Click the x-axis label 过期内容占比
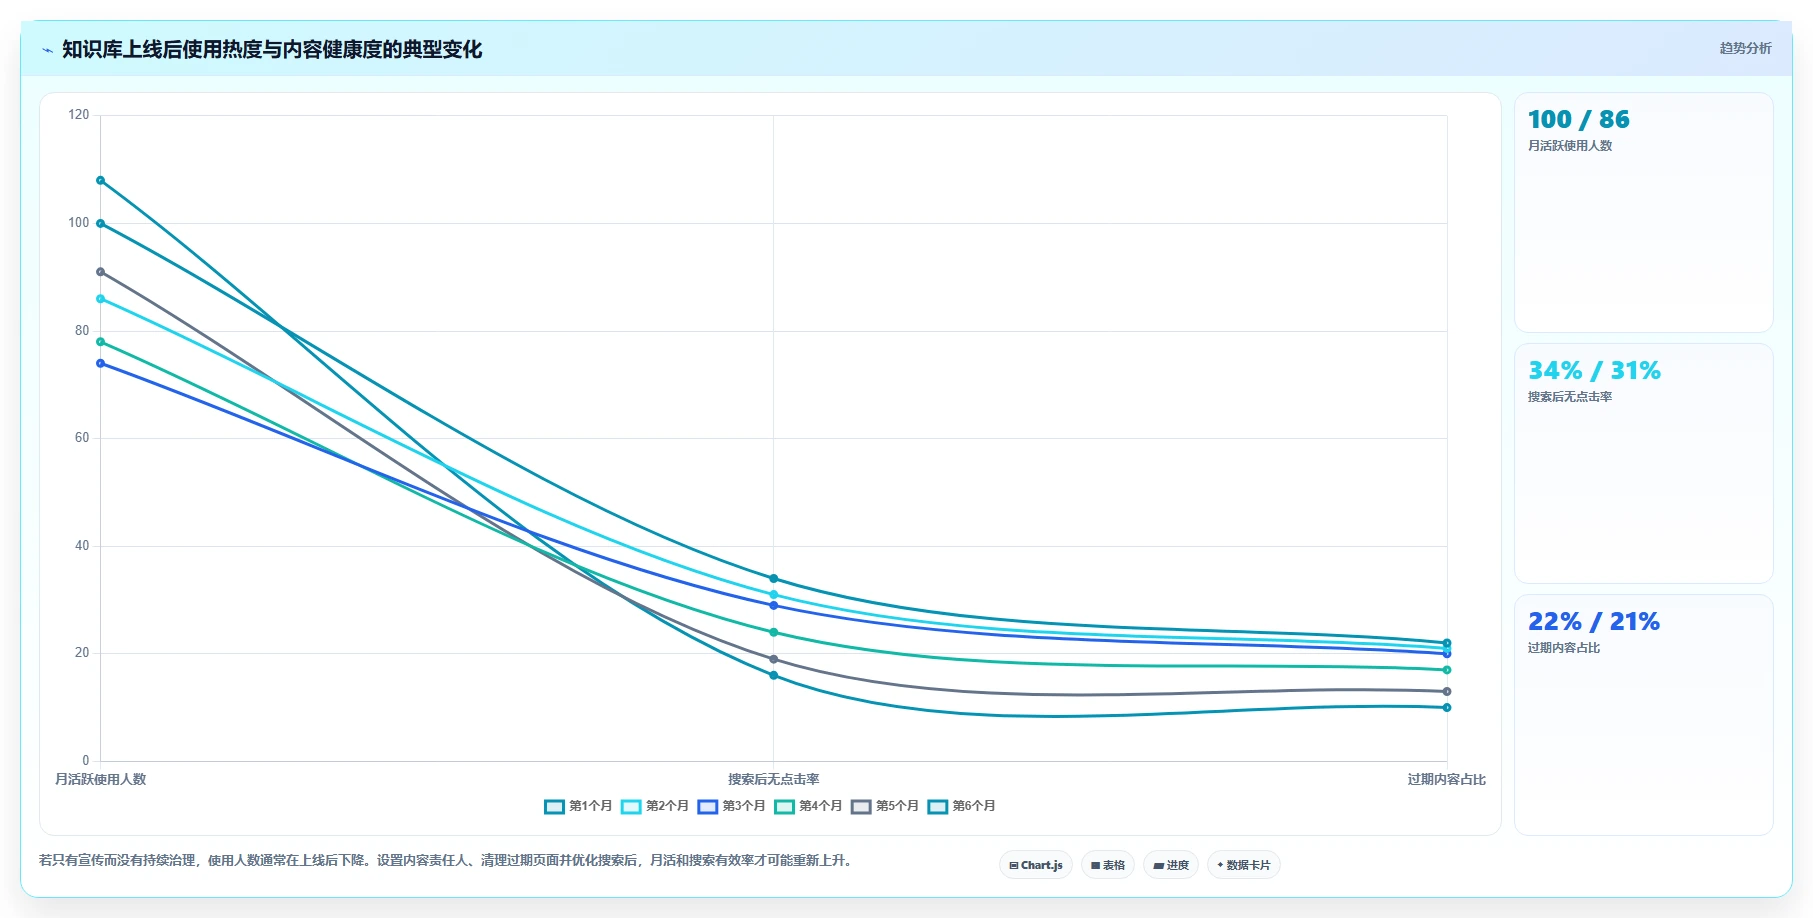Viewport: 1813px width, 918px height. (1447, 780)
